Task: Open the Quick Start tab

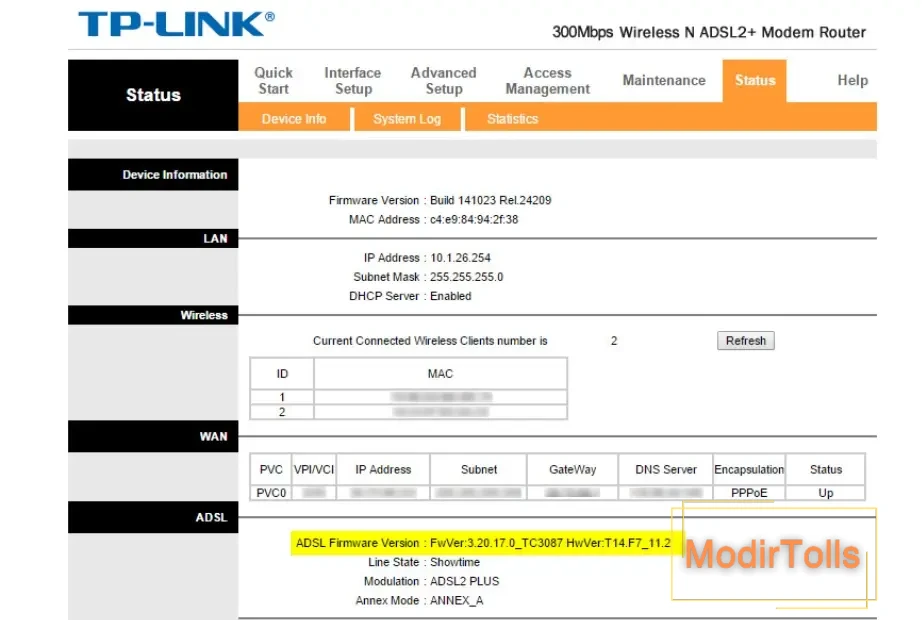Action: pyautogui.click(x=273, y=81)
